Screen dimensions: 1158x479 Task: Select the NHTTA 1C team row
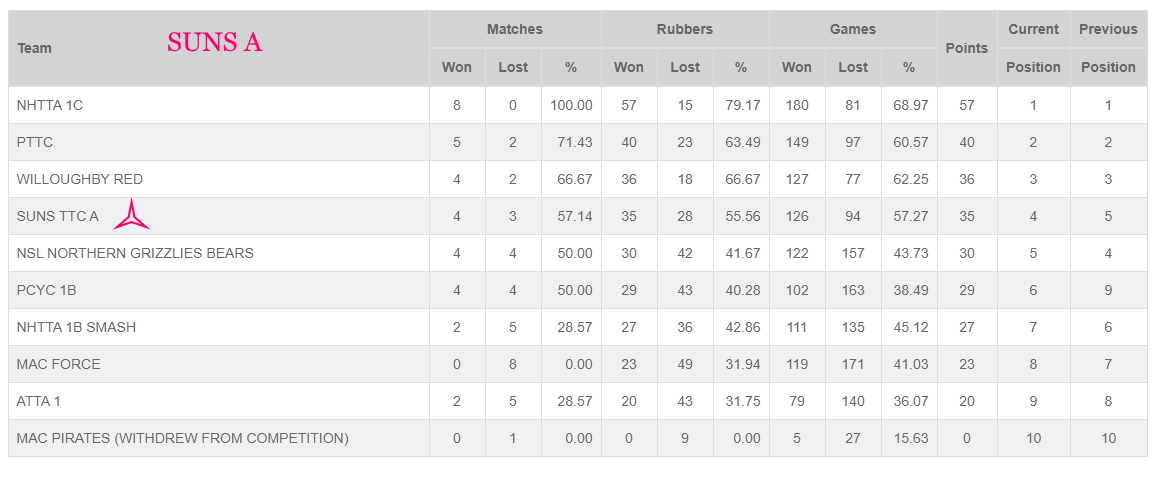tap(578, 106)
